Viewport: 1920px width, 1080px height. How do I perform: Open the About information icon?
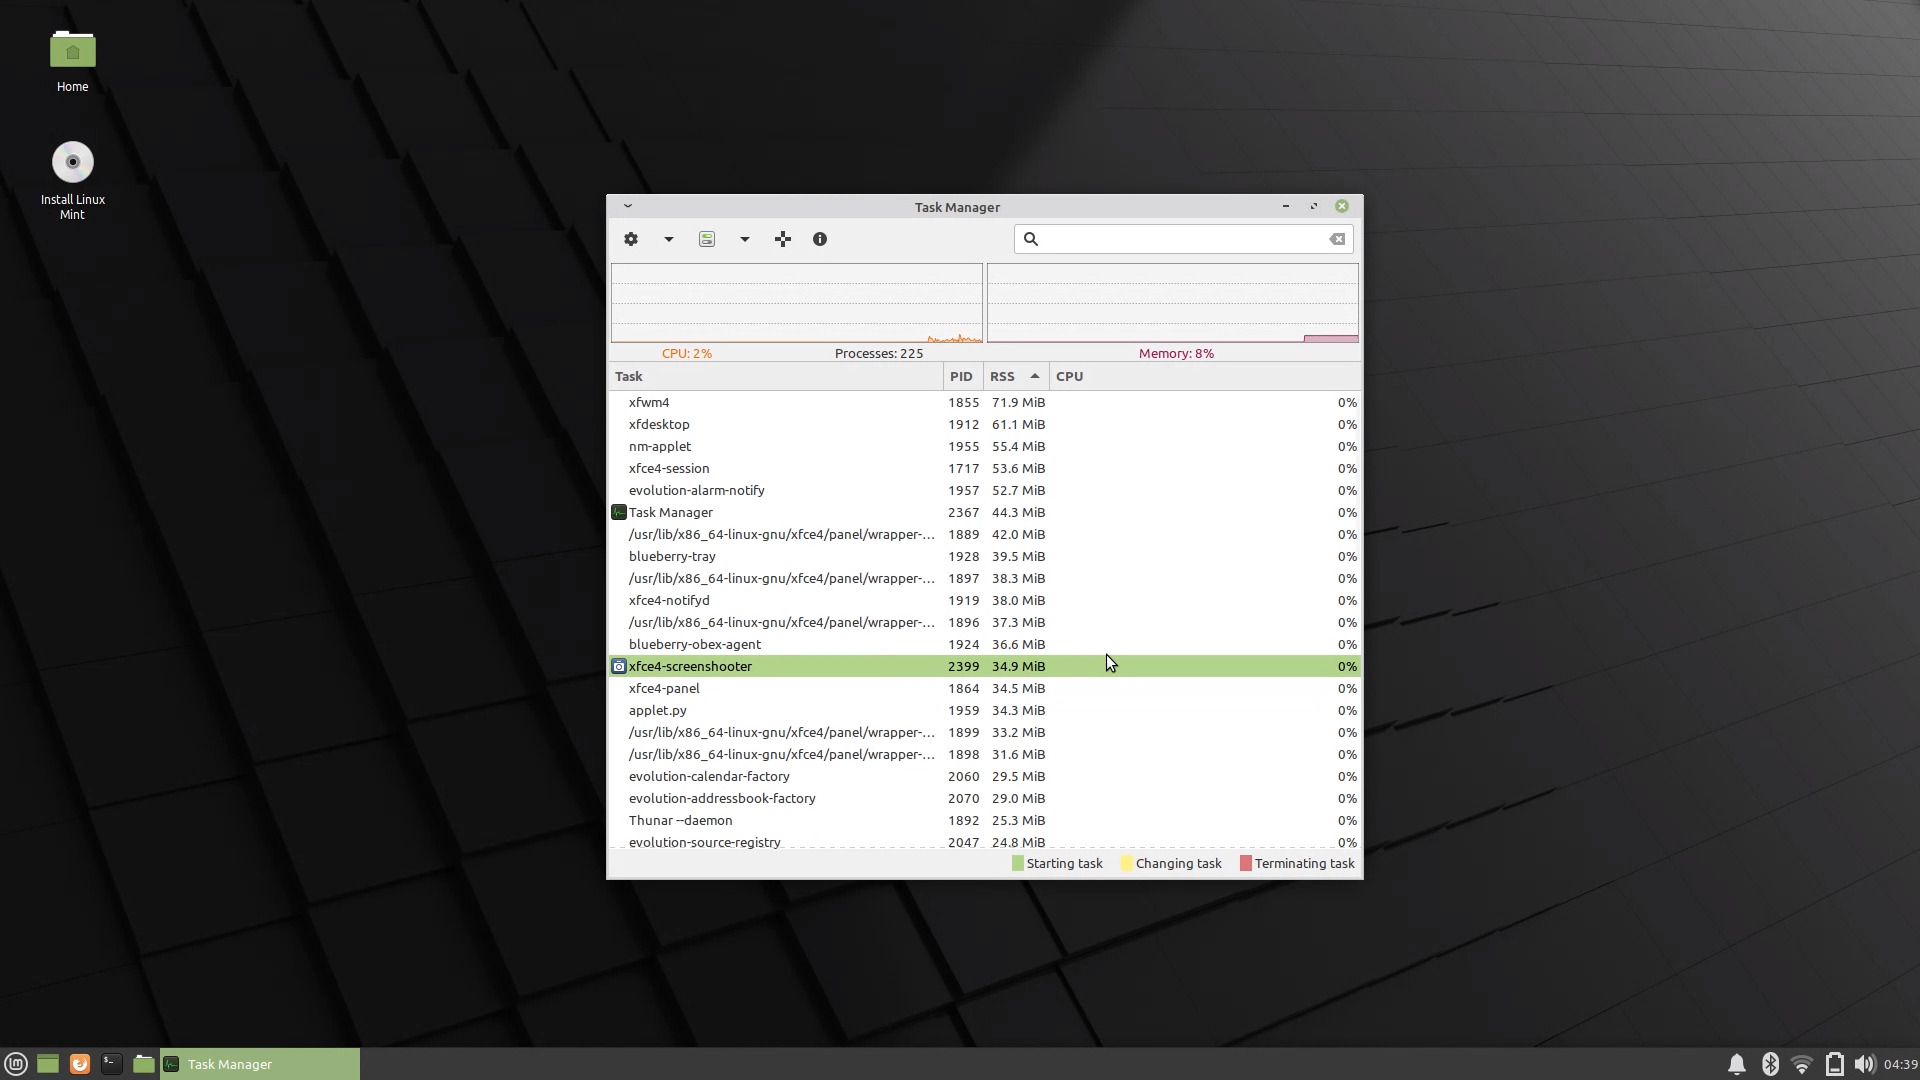tap(819, 238)
